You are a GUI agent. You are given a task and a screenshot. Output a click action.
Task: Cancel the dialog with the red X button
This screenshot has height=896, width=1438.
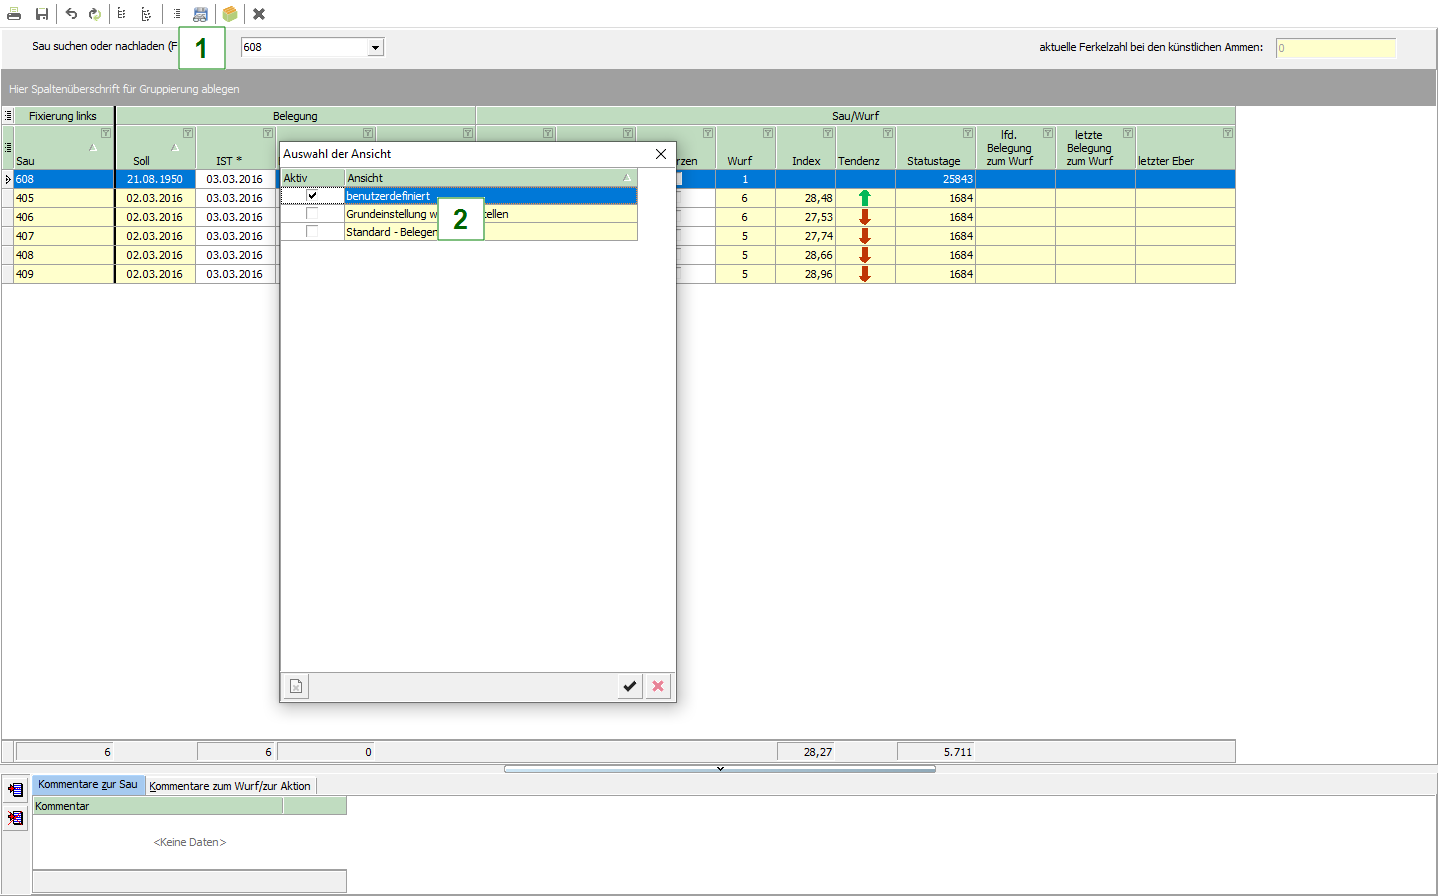(658, 686)
